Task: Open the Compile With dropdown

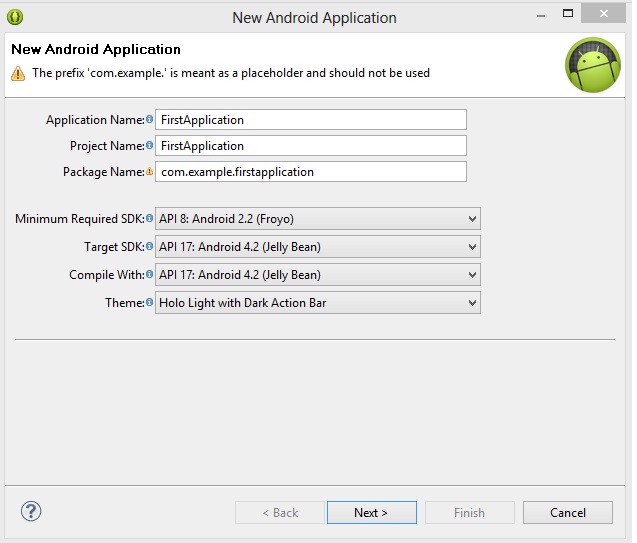Action: point(318,275)
